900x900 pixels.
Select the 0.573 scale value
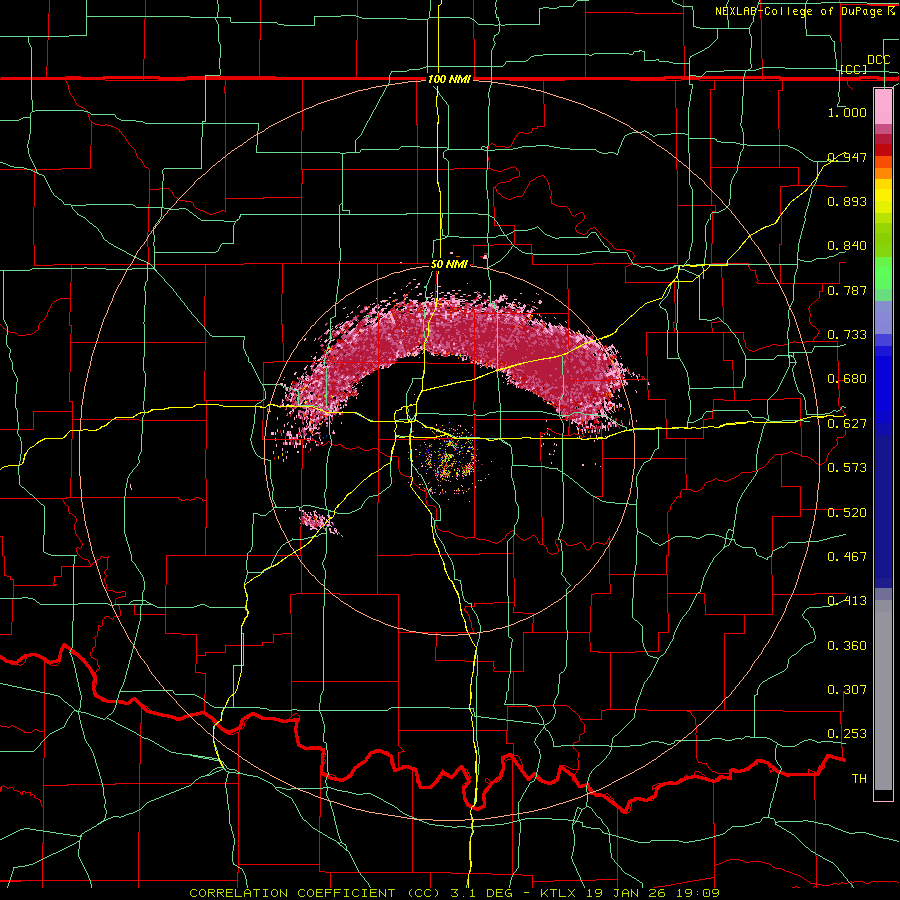(847, 468)
